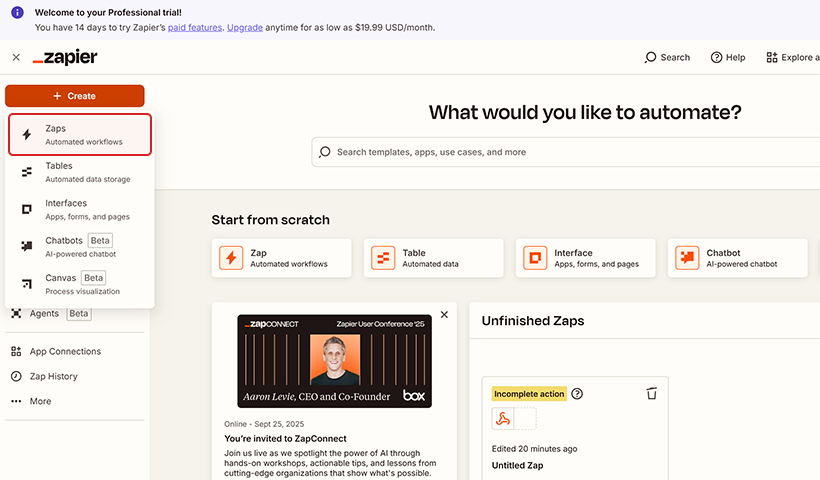Close the sidebar with the X icon
This screenshot has width=820, height=480.
(16, 58)
